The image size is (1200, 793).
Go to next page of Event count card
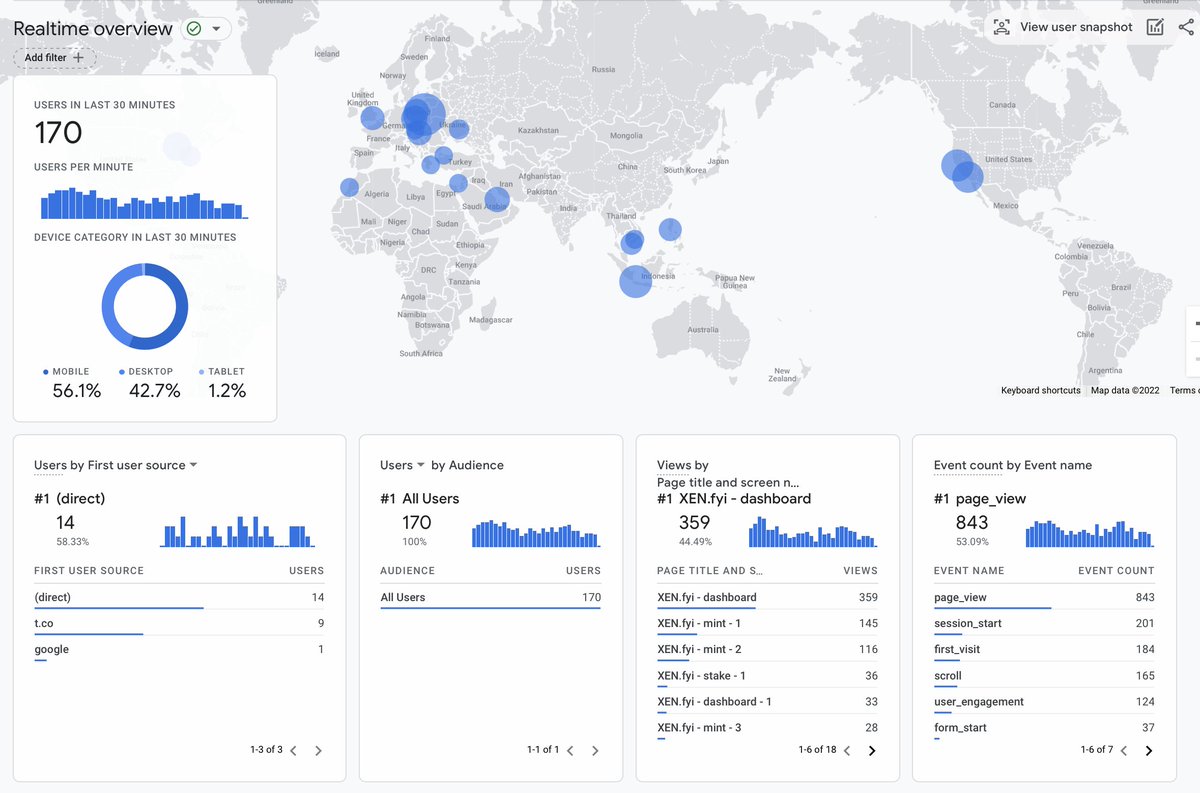[1148, 750]
